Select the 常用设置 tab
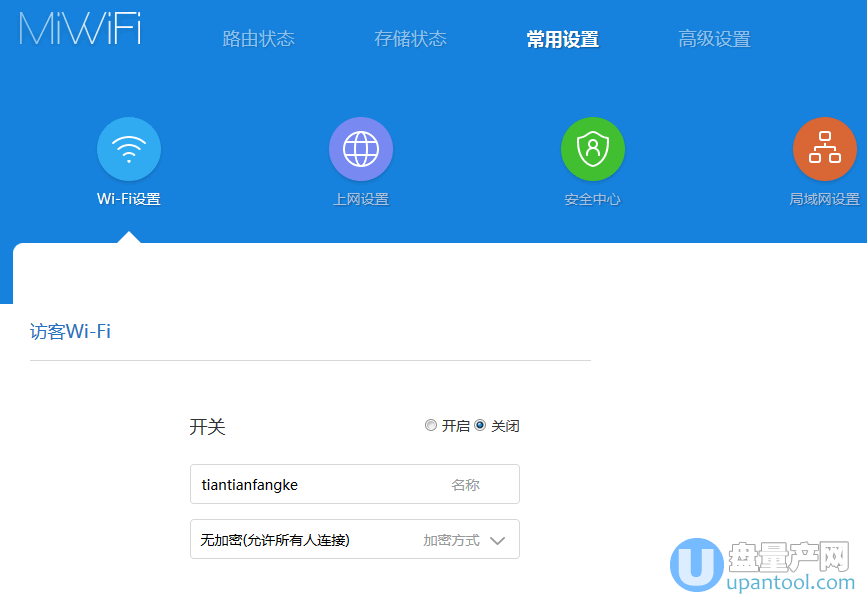This screenshot has width=867, height=600. (x=562, y=38)
